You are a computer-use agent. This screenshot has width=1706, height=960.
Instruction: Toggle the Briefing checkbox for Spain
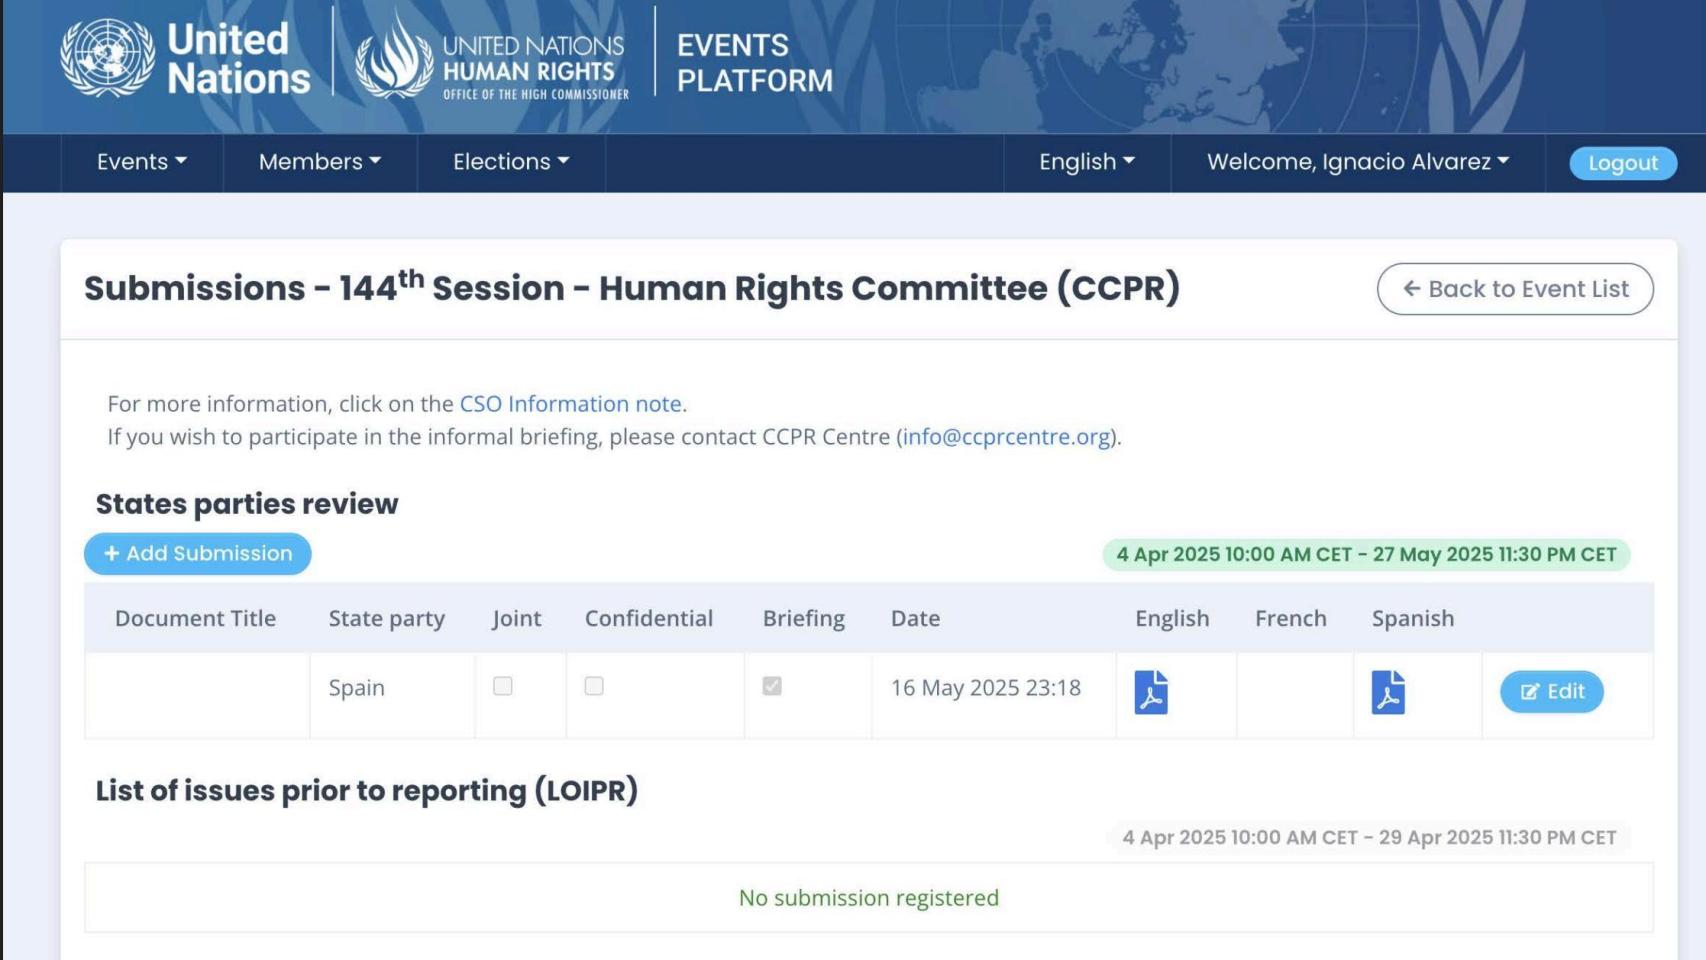[772, 686]
